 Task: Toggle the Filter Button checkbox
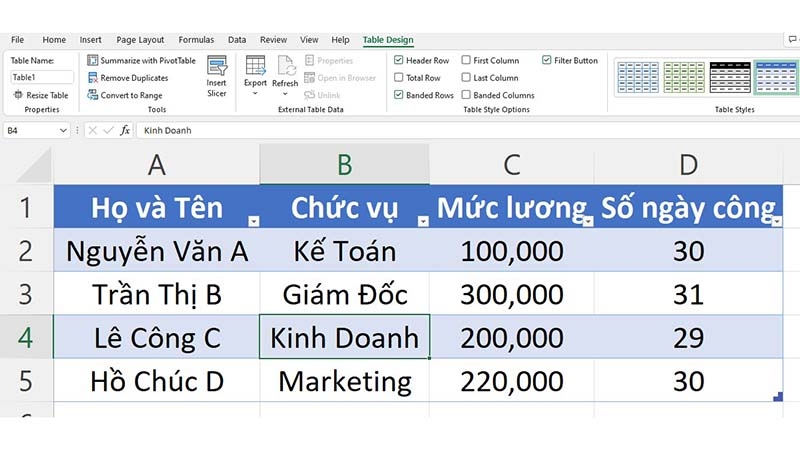(546, 60)
